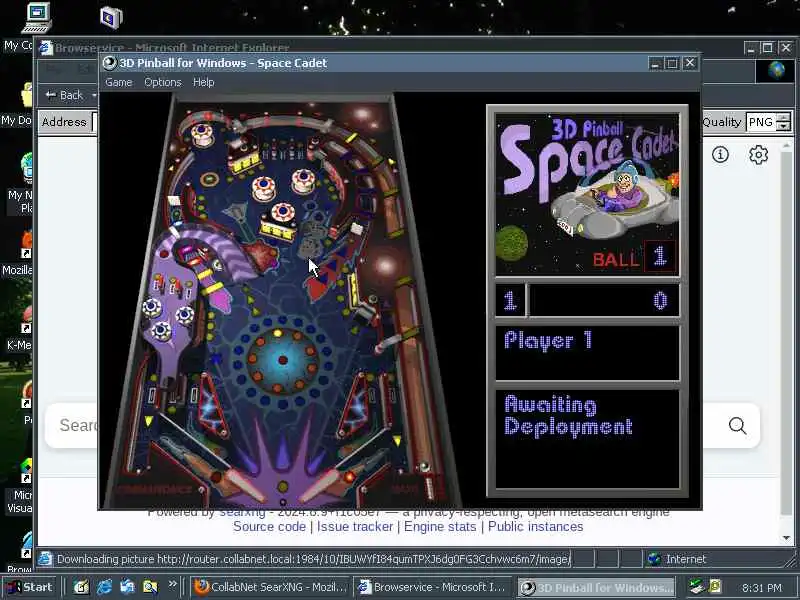The width and height of the screenshot is (800, 600).
Task: Expand quick launch overflow chevron
Action: click(x=172, y=584)
